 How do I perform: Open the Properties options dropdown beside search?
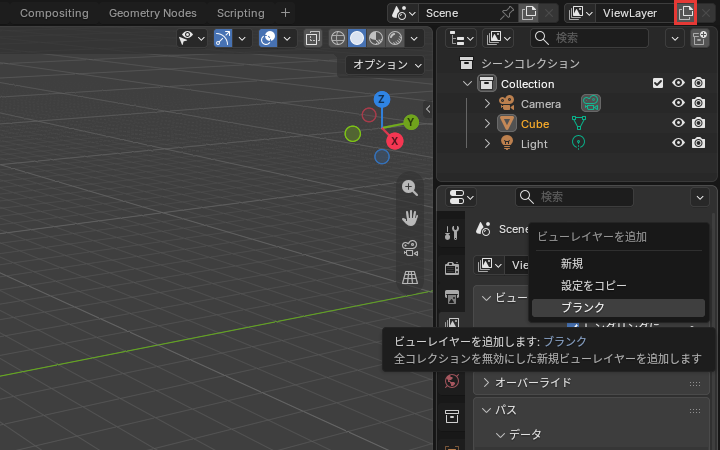pos(700,197)
